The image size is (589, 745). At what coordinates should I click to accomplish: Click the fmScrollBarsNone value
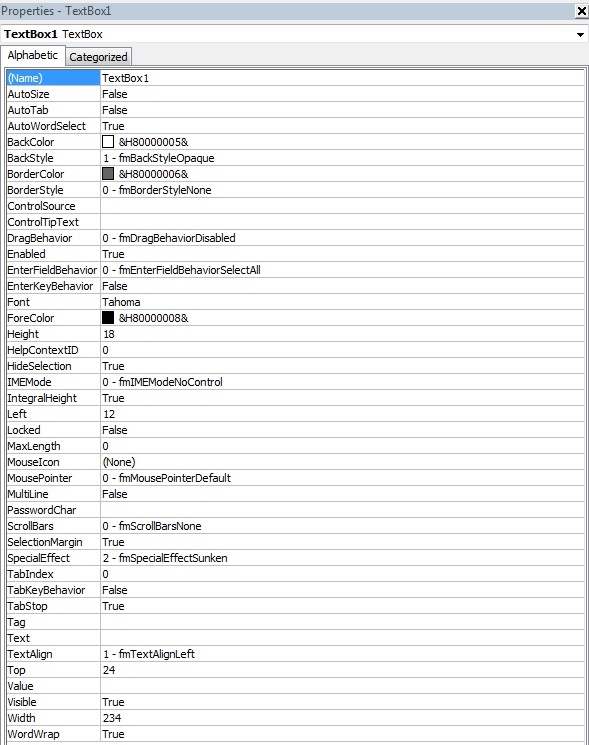[342, 526]
